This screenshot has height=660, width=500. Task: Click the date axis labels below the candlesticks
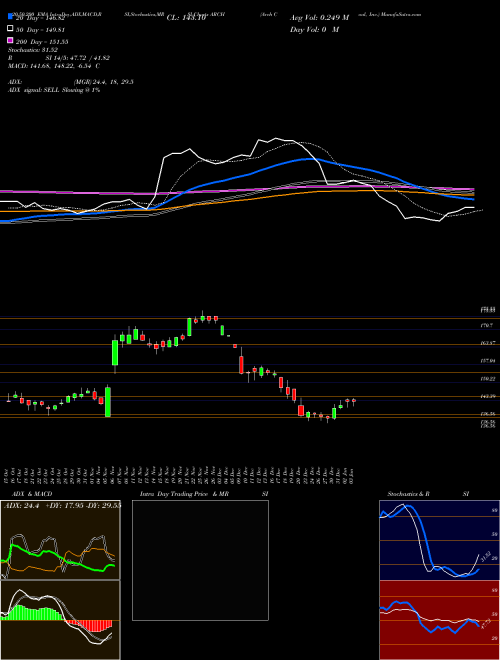pos(181,476)
